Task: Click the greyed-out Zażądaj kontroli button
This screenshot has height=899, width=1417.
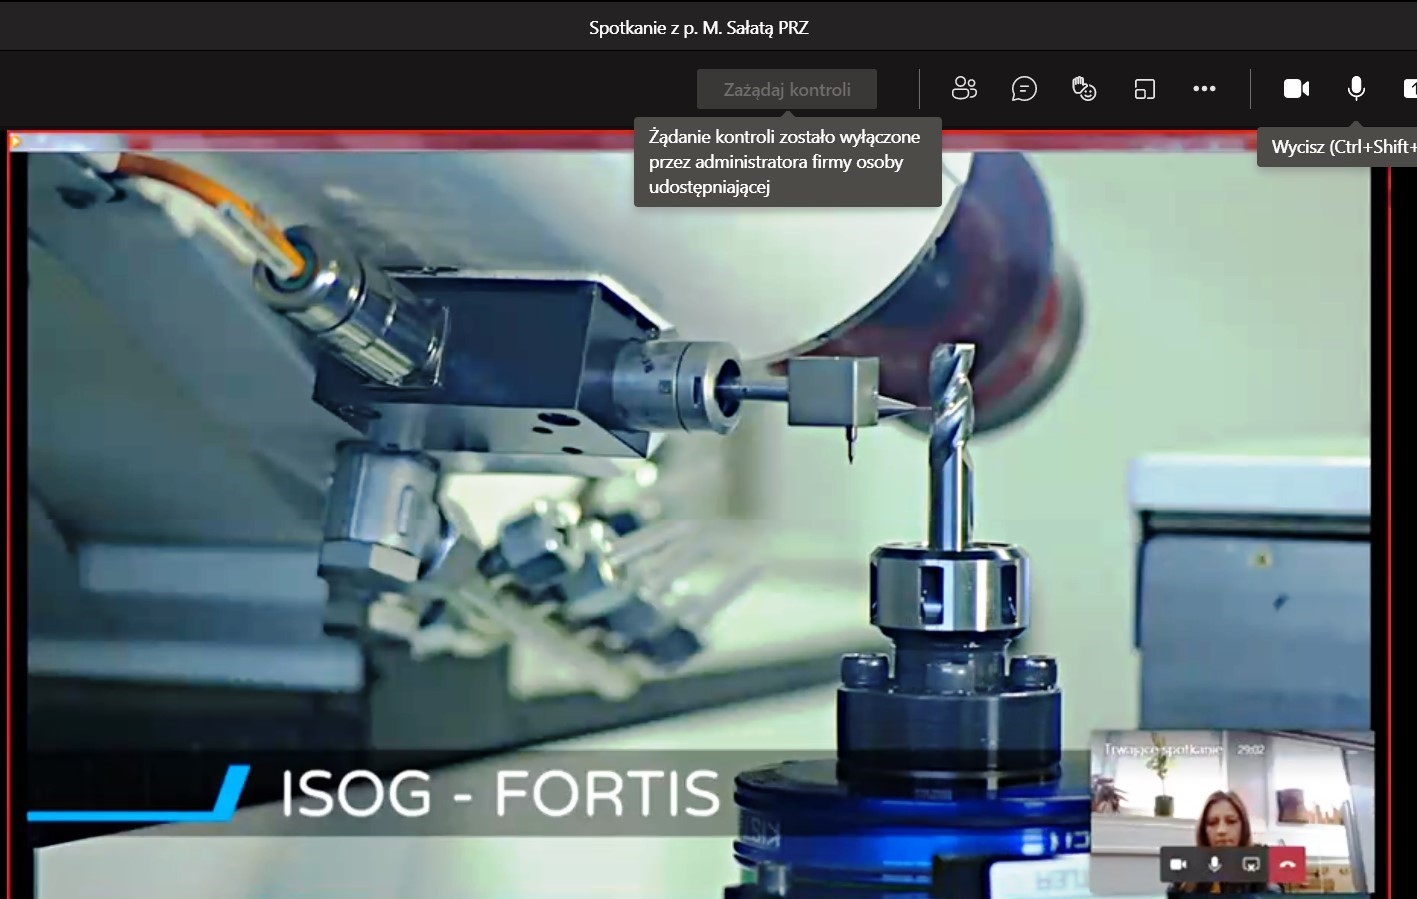Action: tap(787, 89)
